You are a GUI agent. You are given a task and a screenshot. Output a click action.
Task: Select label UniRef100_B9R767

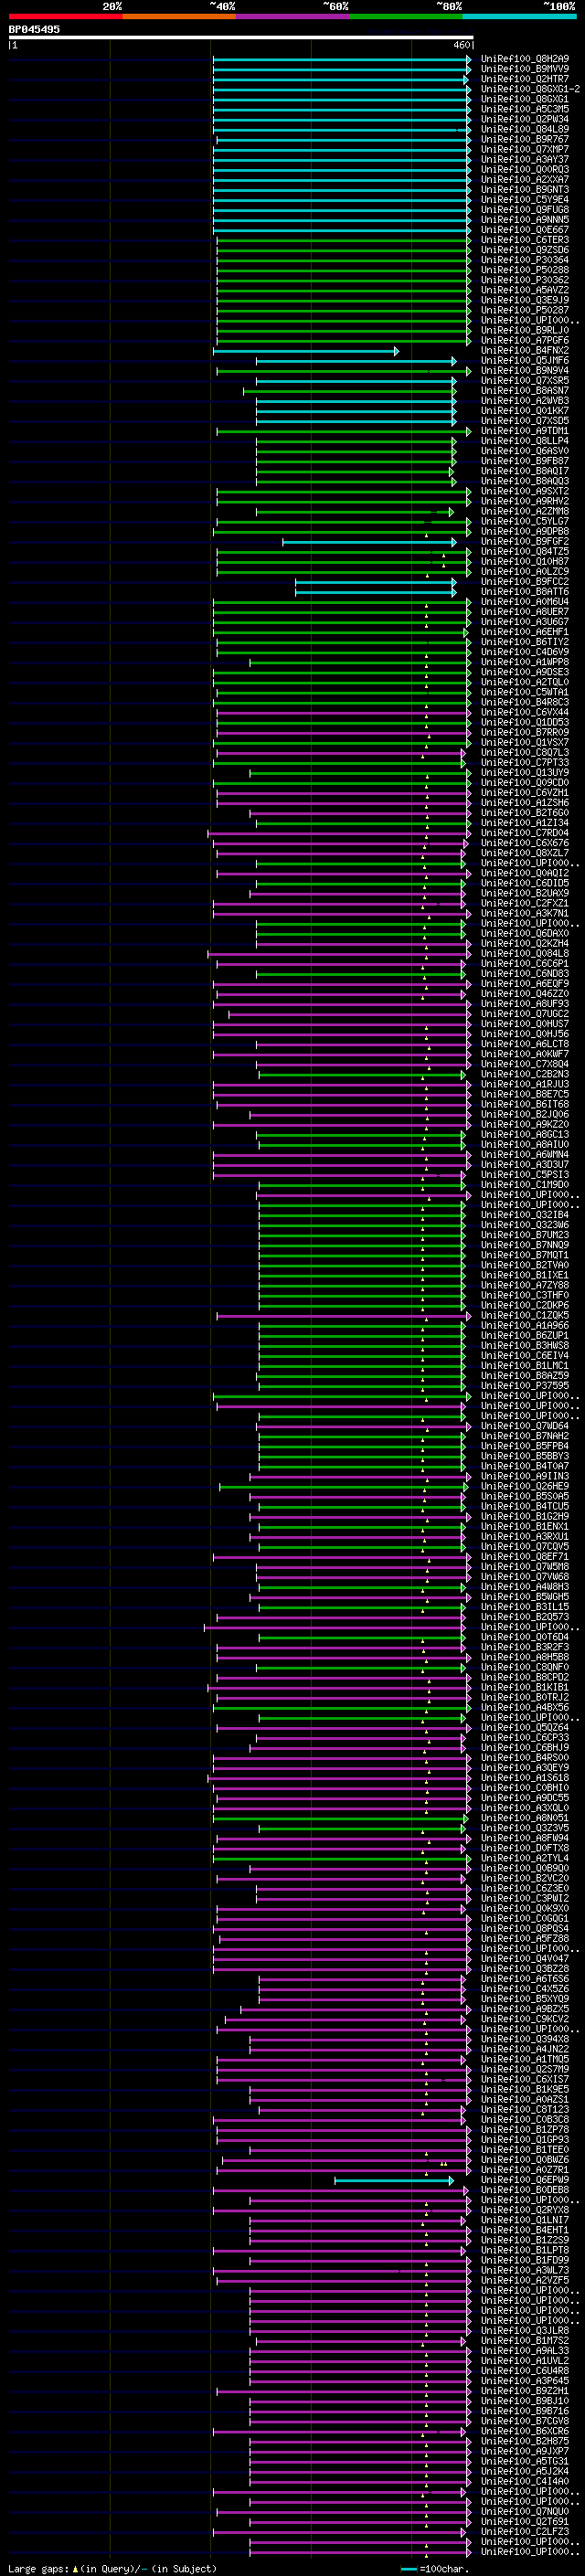pos(525,139)
